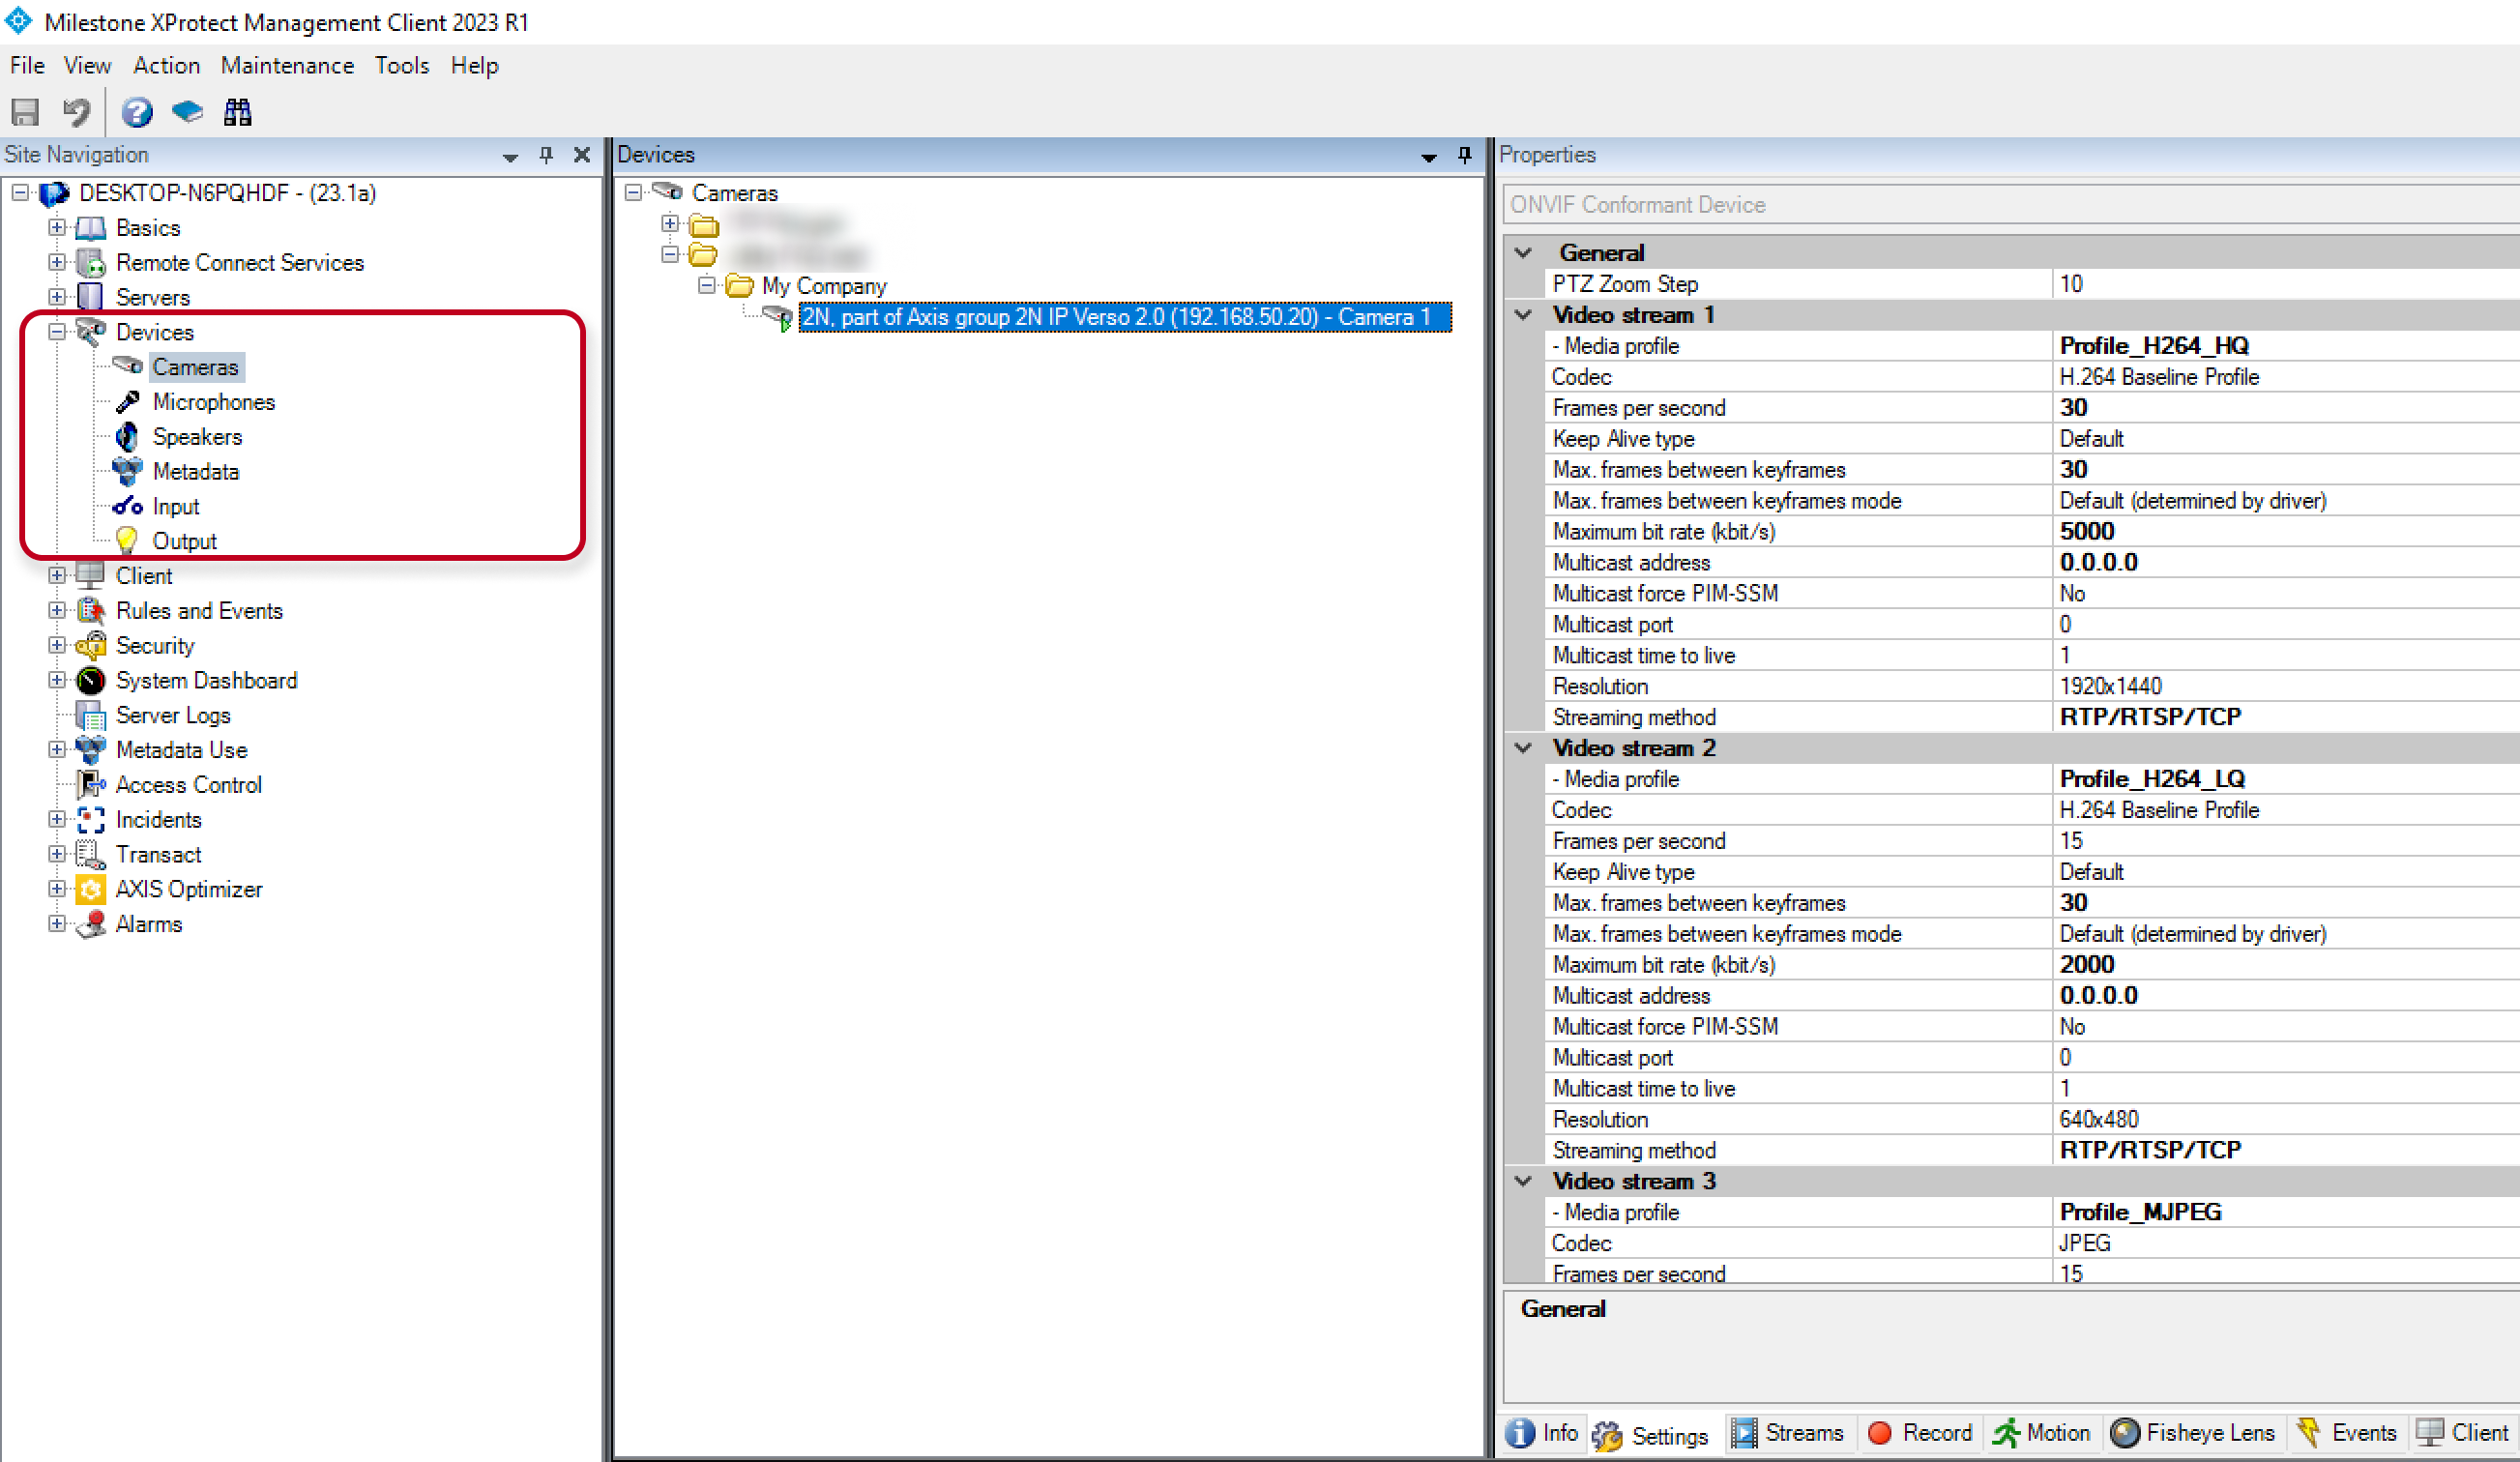Screen dimensions: 2520x1462
Task: Click Video stream 2 Streaming method value
Action: pos(2285,1151)
